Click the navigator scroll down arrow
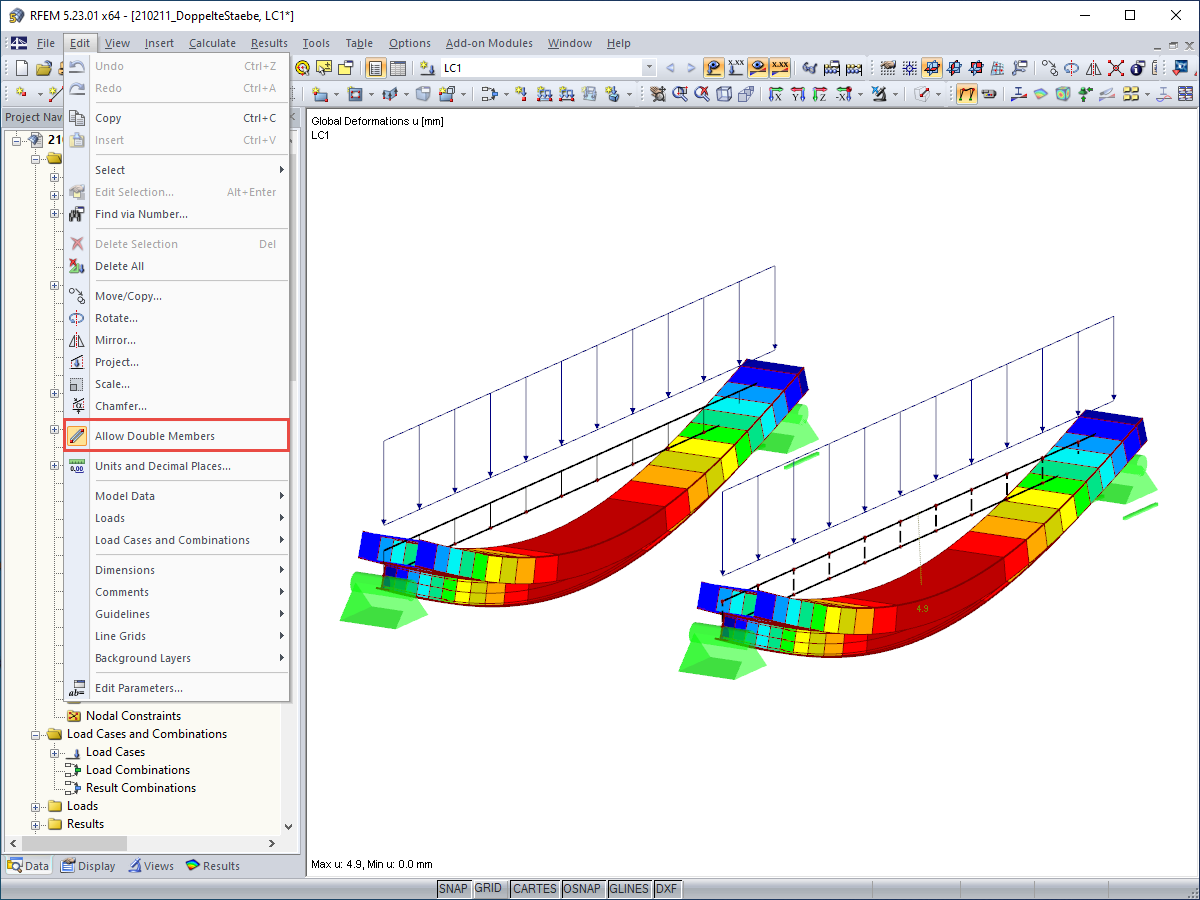 289,827
